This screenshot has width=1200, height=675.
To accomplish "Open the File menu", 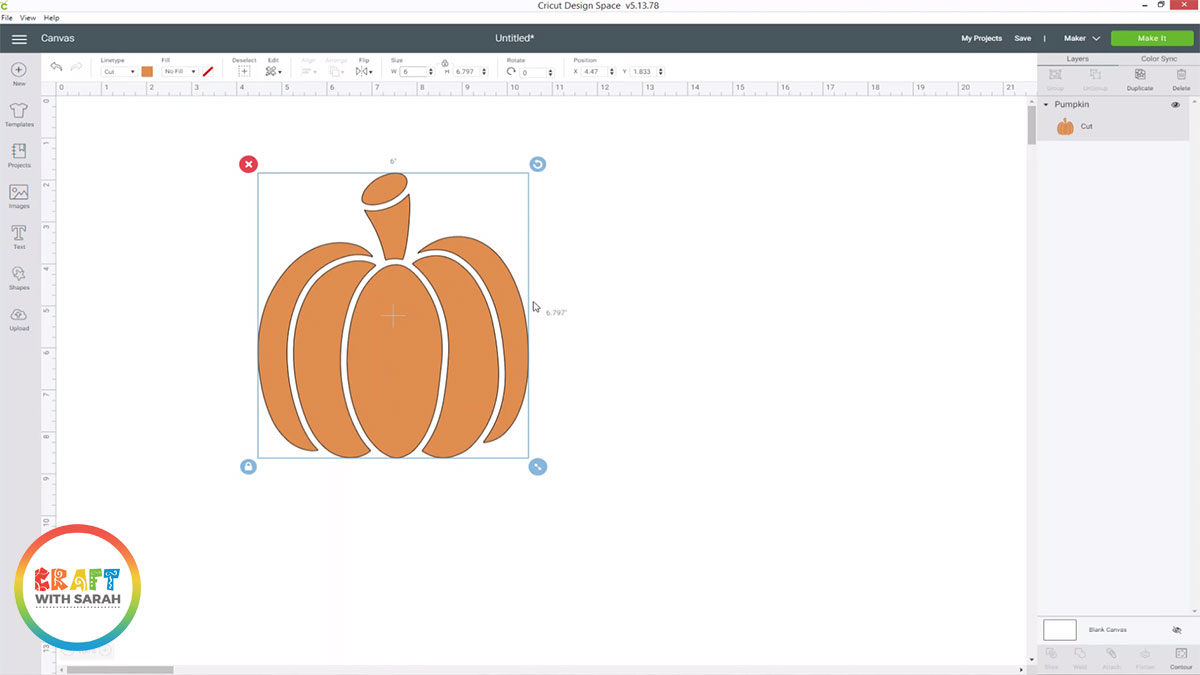I will click(7, 18).
